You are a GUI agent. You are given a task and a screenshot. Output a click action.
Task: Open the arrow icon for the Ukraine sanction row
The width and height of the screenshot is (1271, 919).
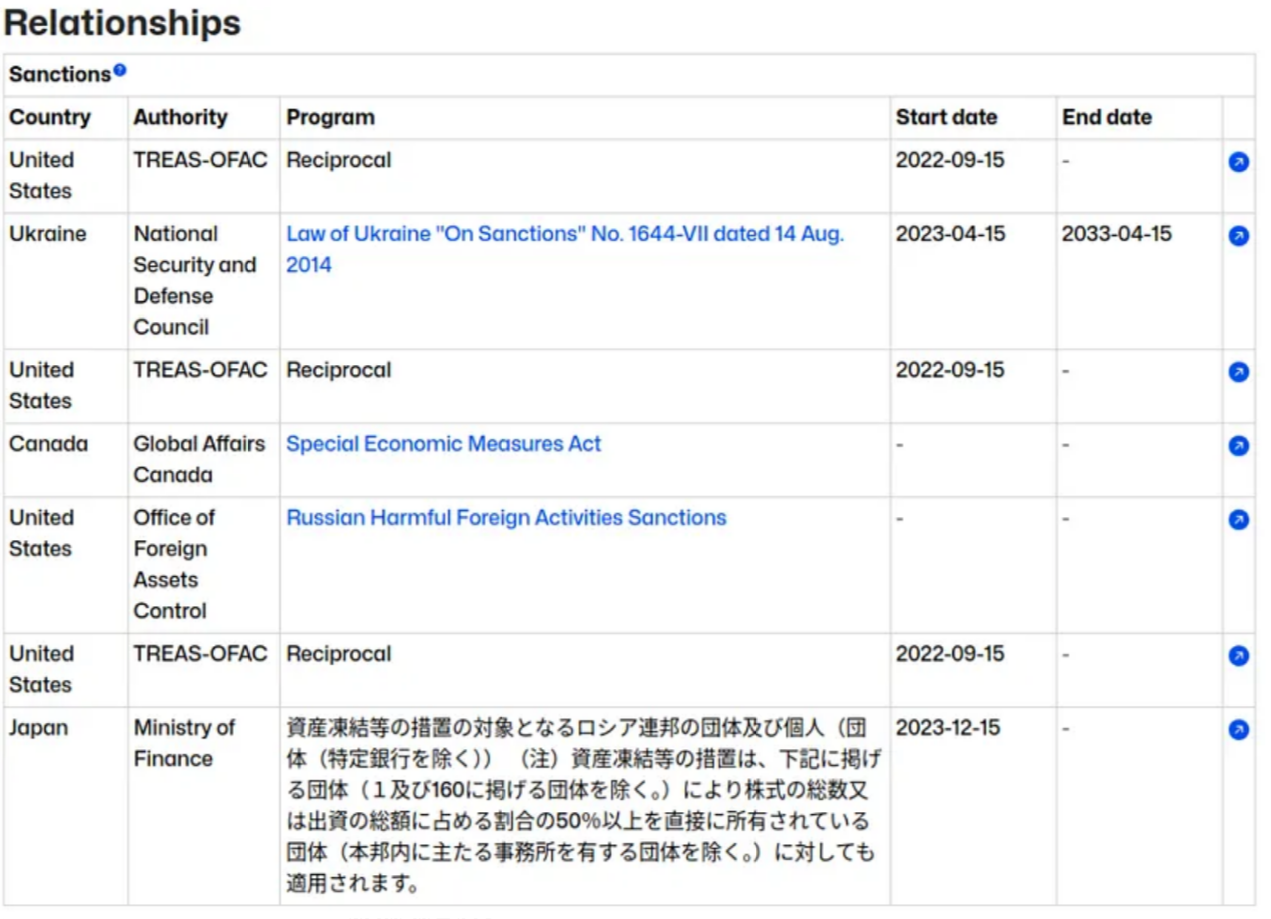click(x=1238, y=236)
